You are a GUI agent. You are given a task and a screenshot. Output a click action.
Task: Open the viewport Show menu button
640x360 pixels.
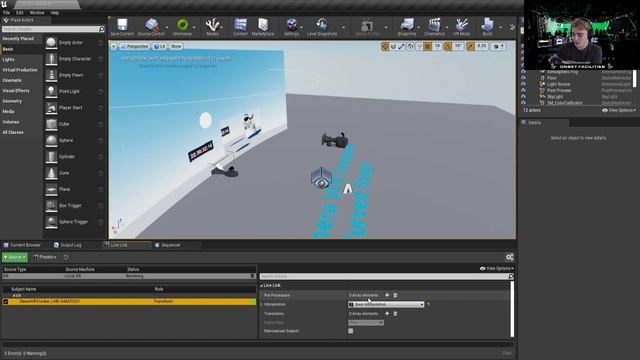click(x=176, y=47)
